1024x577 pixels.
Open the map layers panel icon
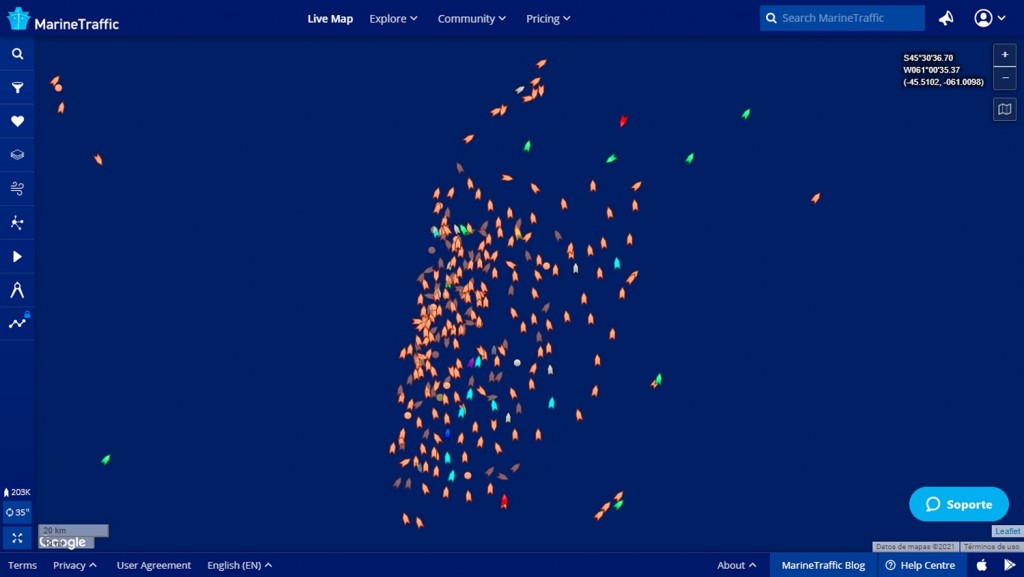(17, 155)
